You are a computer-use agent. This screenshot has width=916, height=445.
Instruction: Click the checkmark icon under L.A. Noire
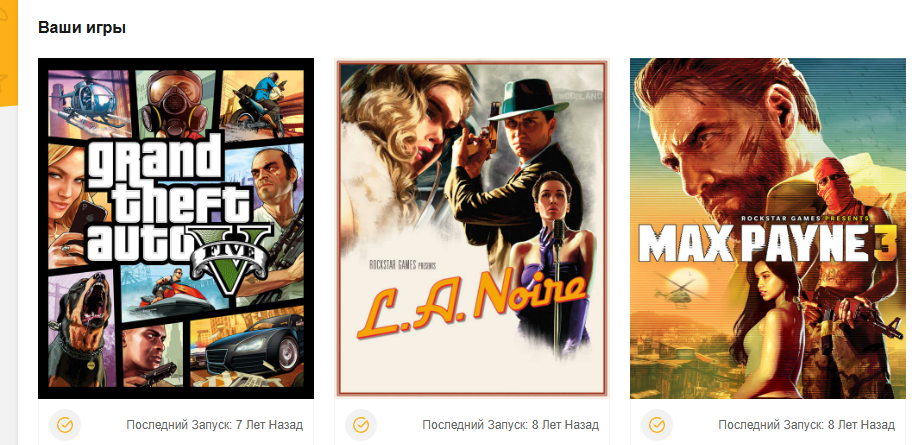pyautogui.click(x=361, y=425)
